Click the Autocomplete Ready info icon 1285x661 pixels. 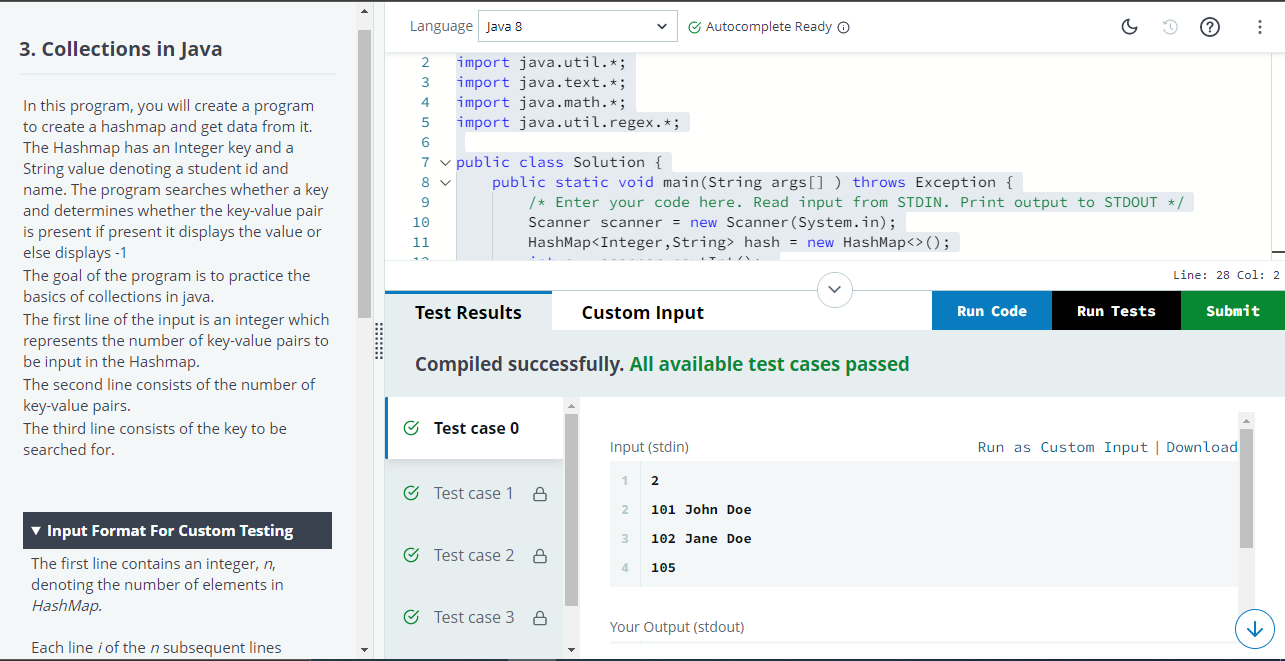(x=843, y=27)
